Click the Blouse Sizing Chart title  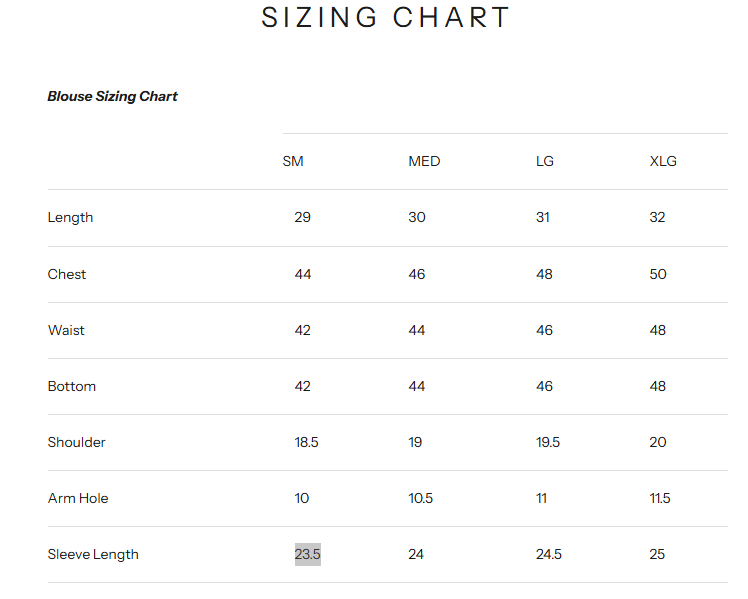(x=112, y=97)
